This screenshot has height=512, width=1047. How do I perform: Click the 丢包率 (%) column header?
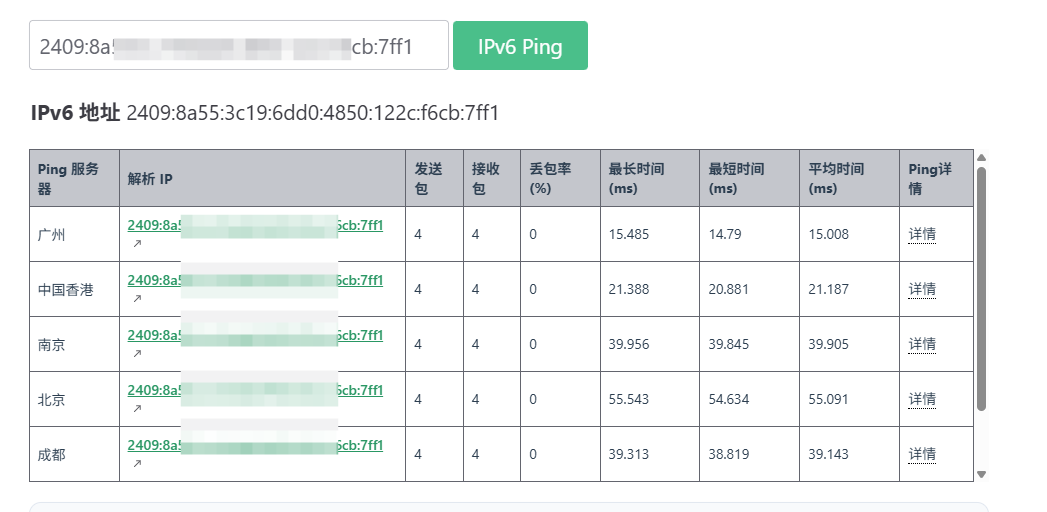(550, 178)
